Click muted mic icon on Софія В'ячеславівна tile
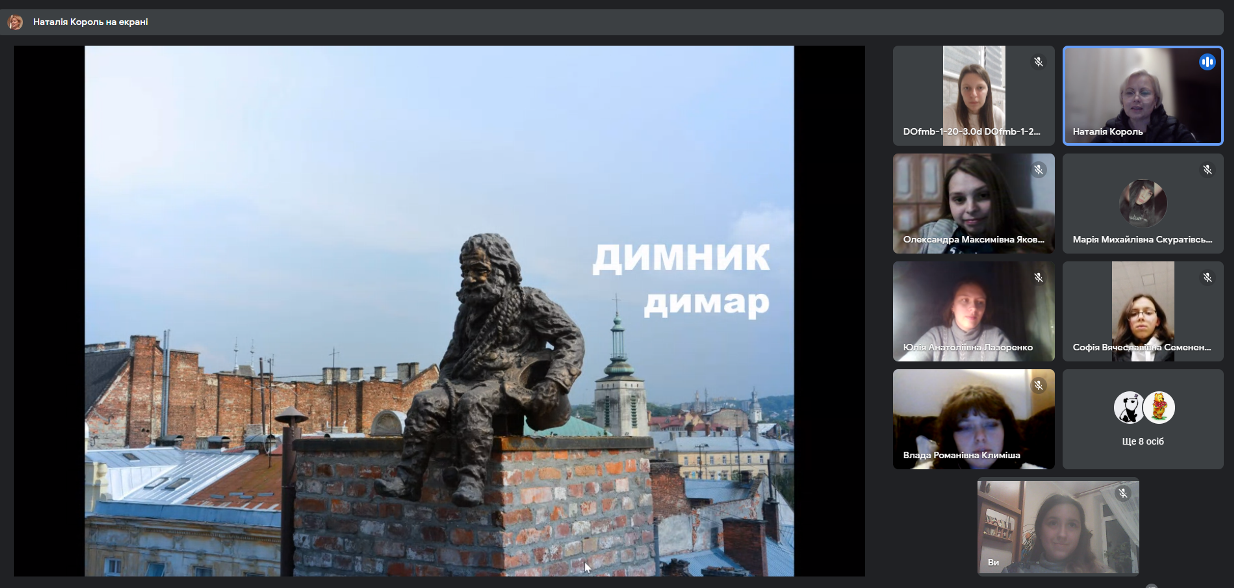 tap(1207, 278)
